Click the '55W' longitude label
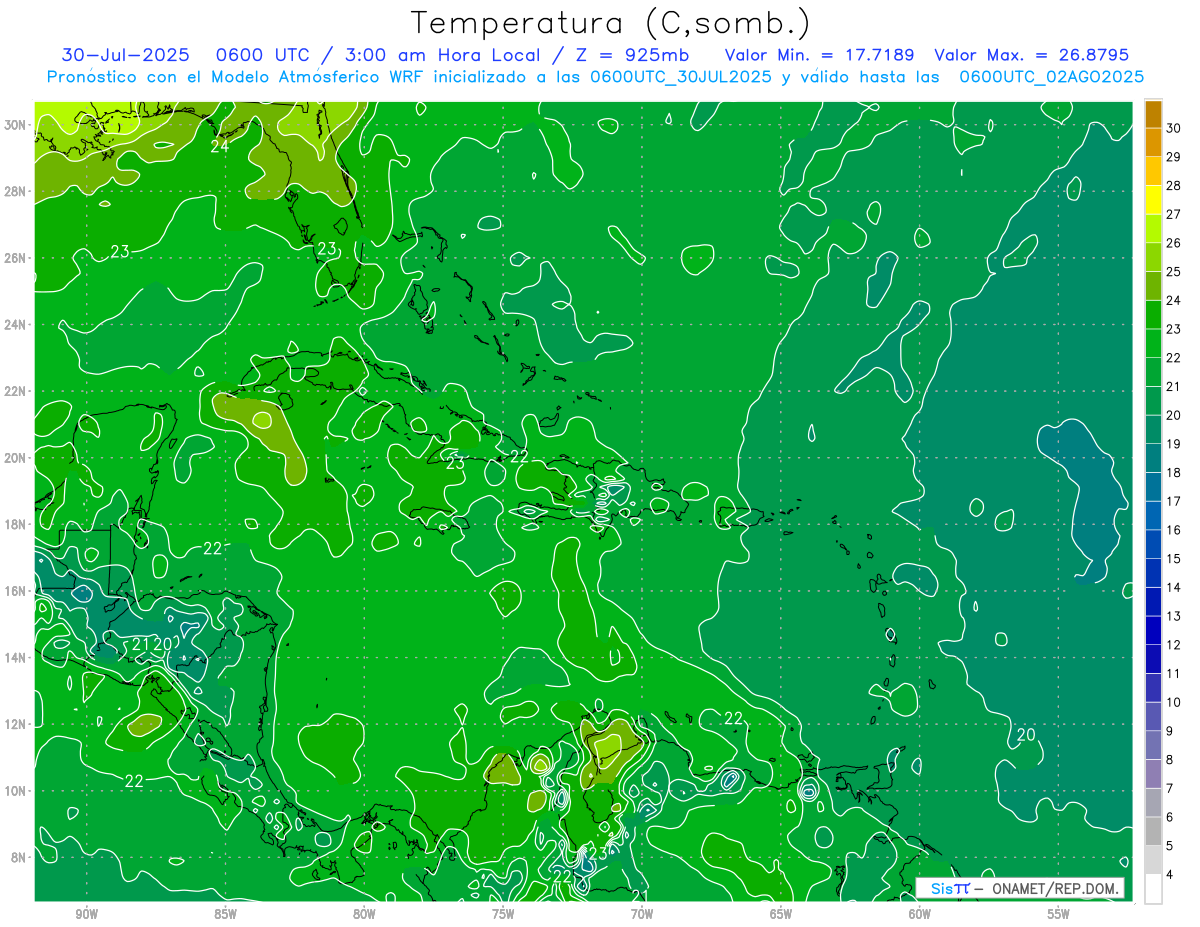Screen dimensions: 1200x927 pyautogui.click(x=1059, y=913)
